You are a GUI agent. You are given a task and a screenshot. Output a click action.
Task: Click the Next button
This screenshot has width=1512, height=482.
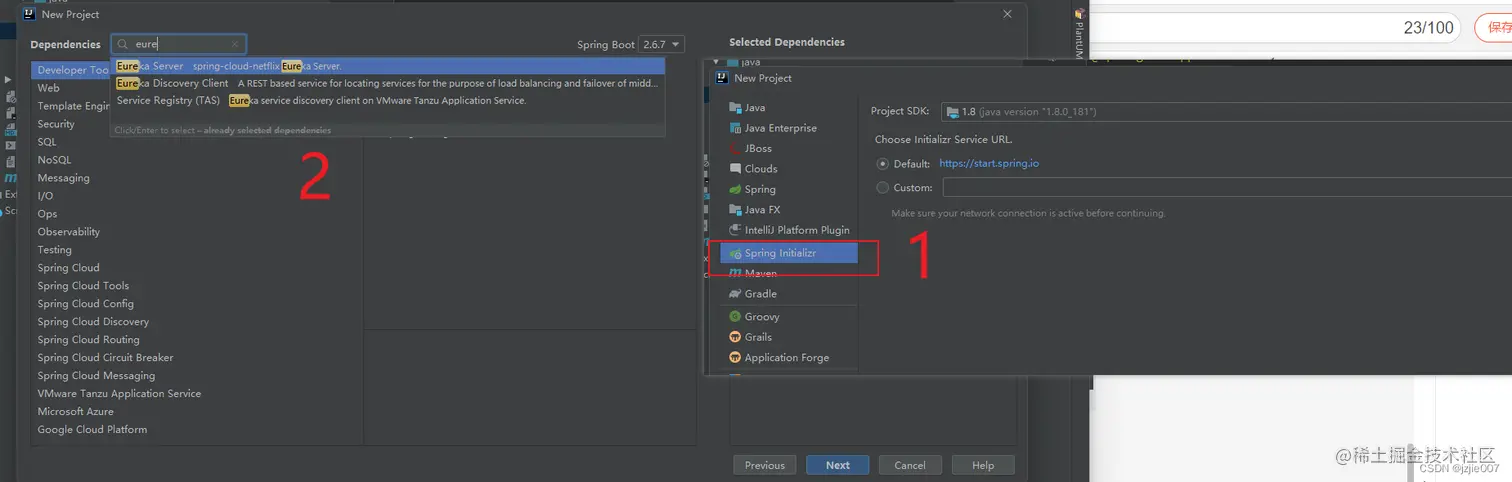tap(838, 465)
